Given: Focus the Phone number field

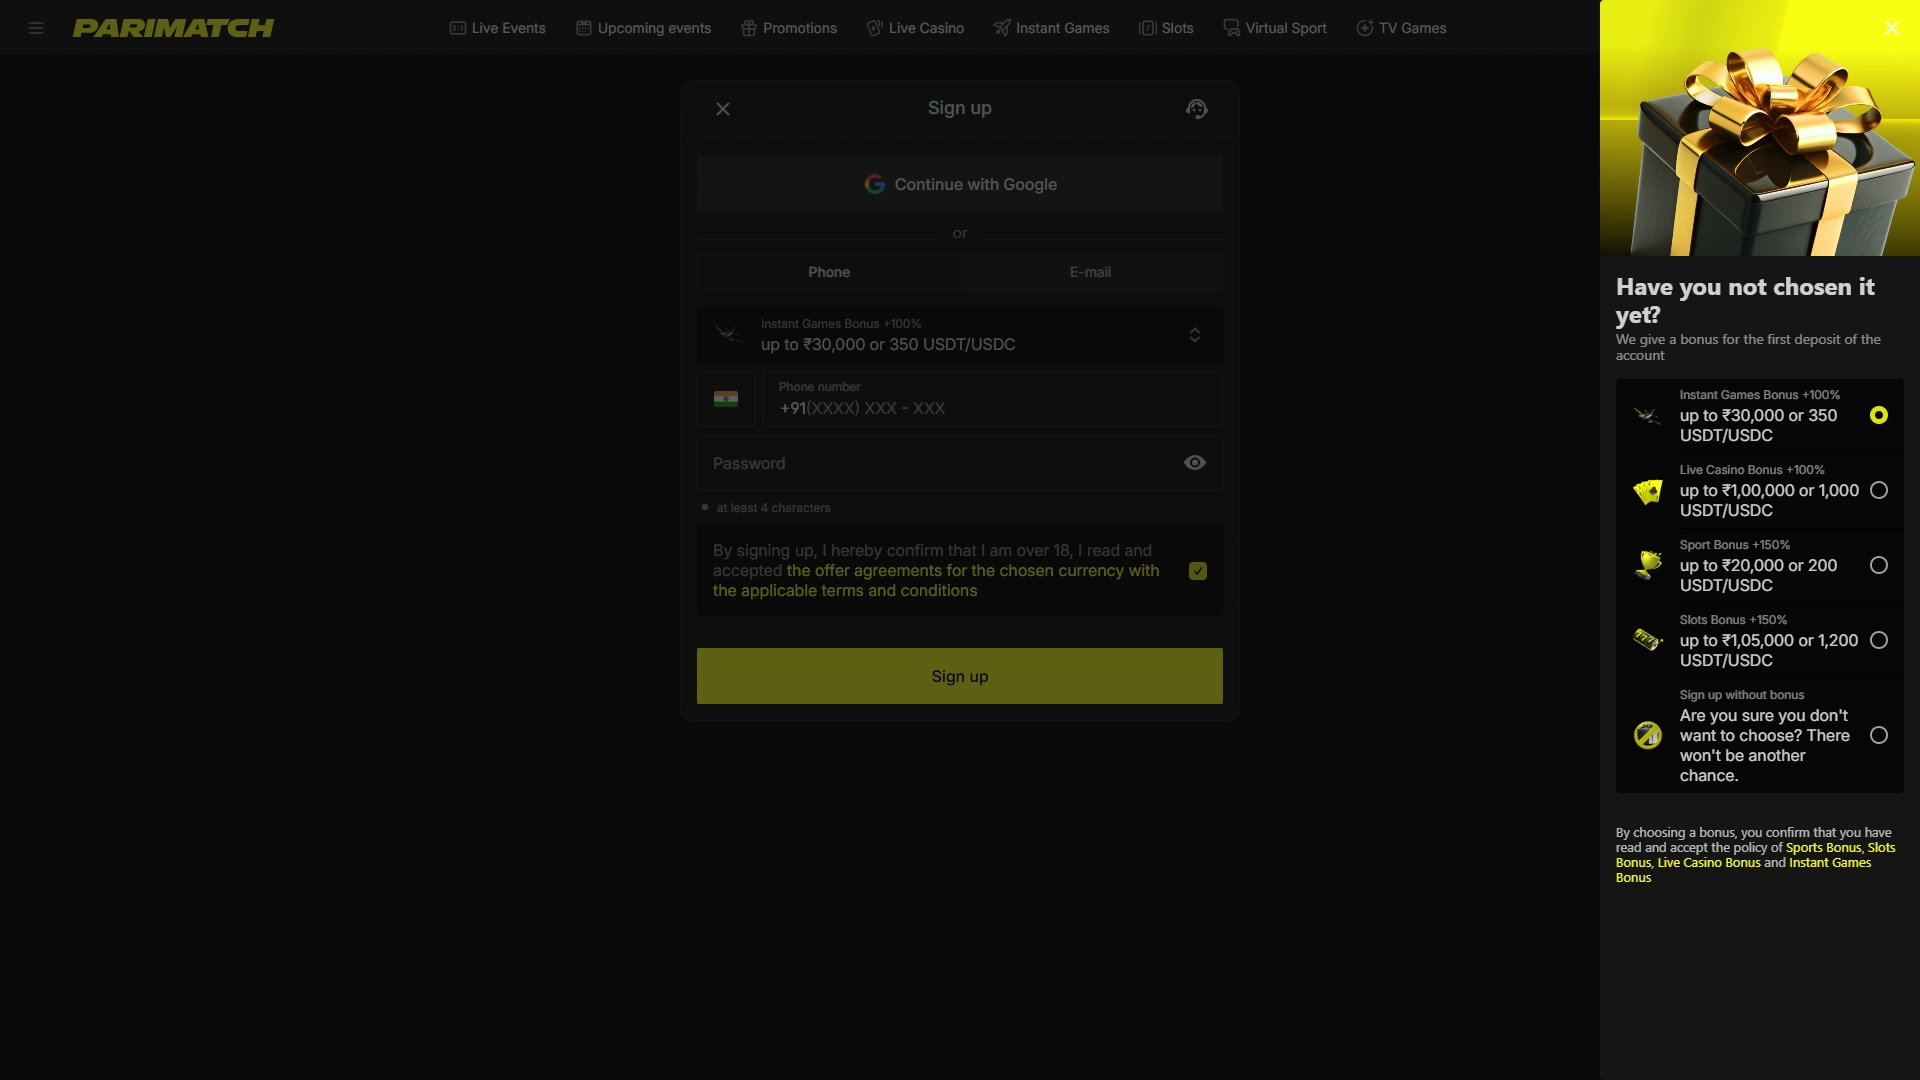Looking at the screenshot, I should 992,399.
